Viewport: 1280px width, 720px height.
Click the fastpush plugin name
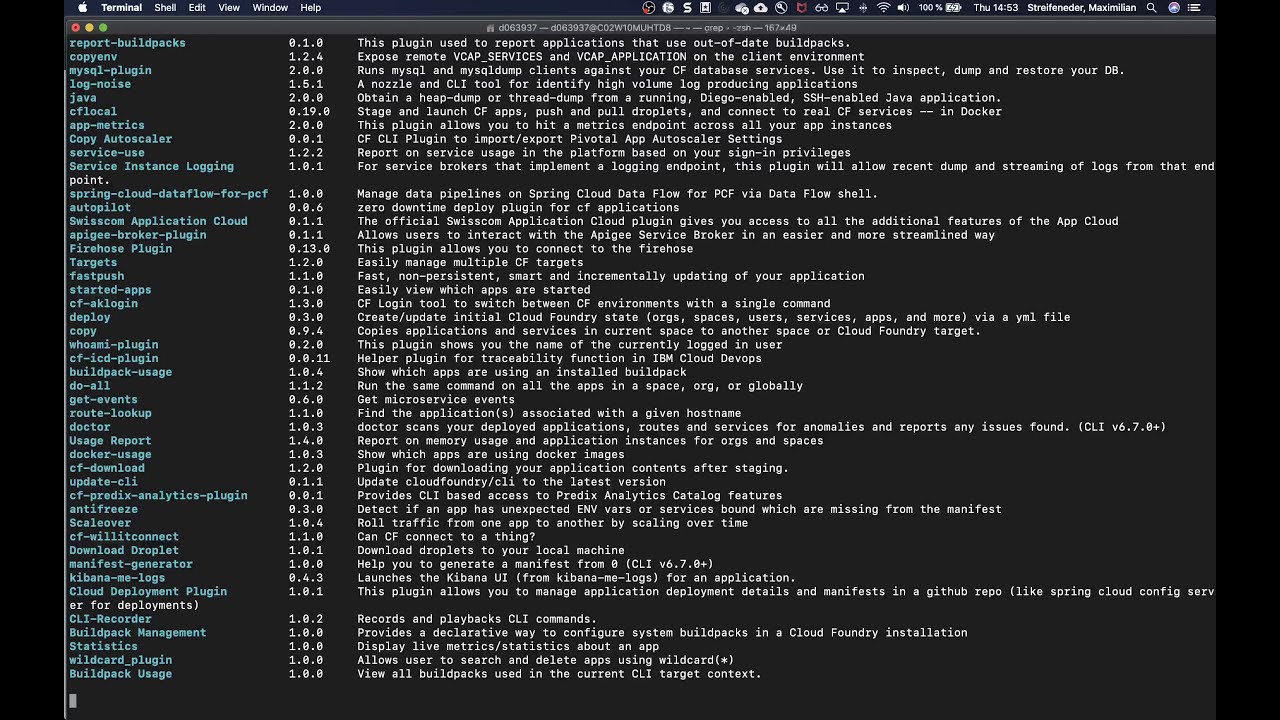pos(97,276)
